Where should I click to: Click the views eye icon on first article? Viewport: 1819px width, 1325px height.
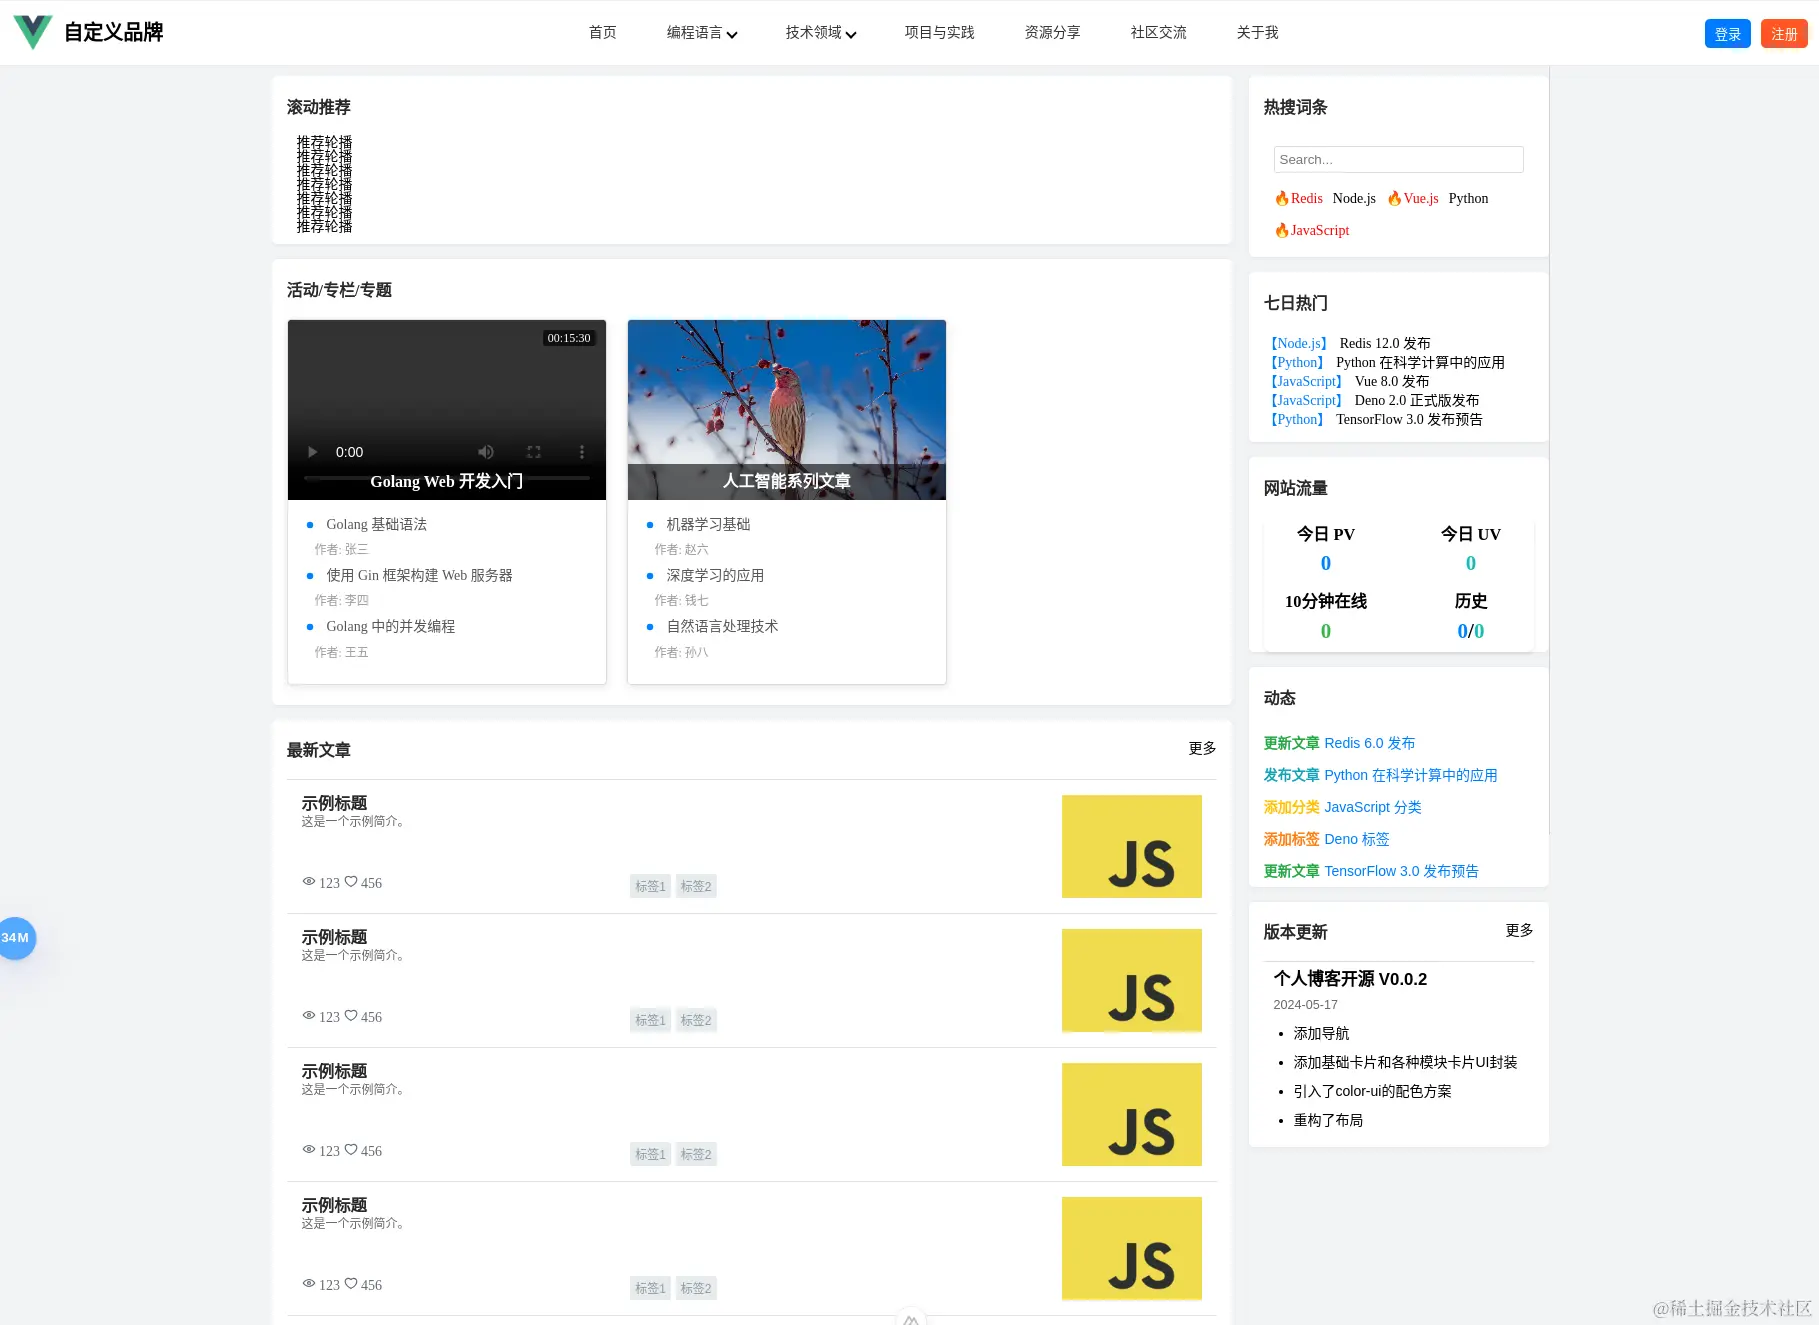[x=309, y=882]
